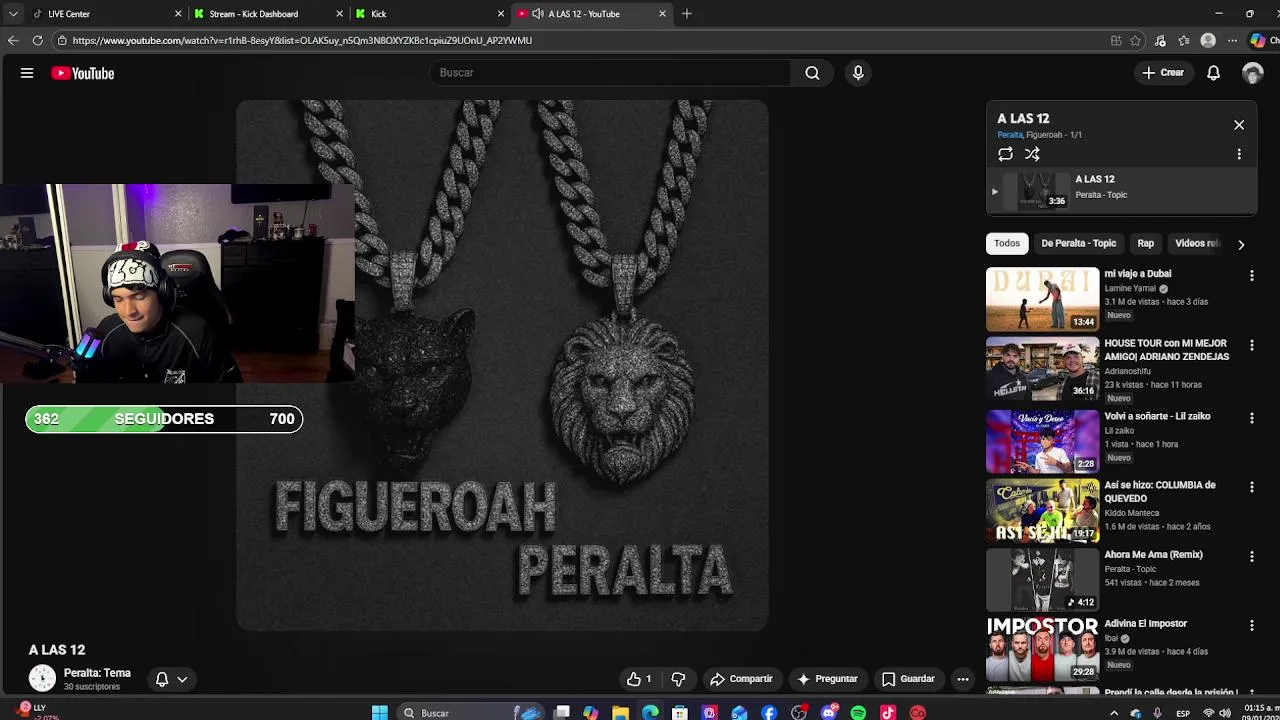Open the Crear button
The image size is (1280, 720).
click(x=1163, y=73)
